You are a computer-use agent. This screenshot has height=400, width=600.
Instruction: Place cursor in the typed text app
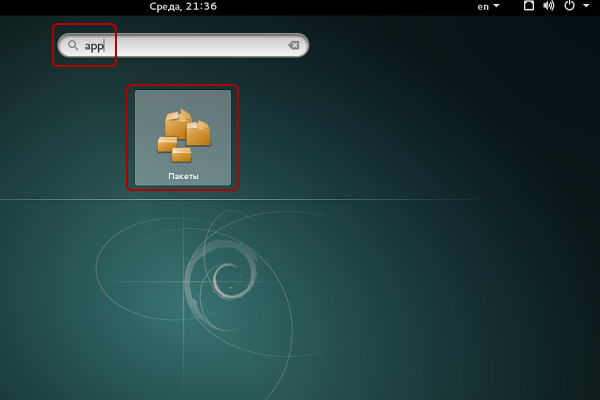pyautogui.click(x=94, y=46)
